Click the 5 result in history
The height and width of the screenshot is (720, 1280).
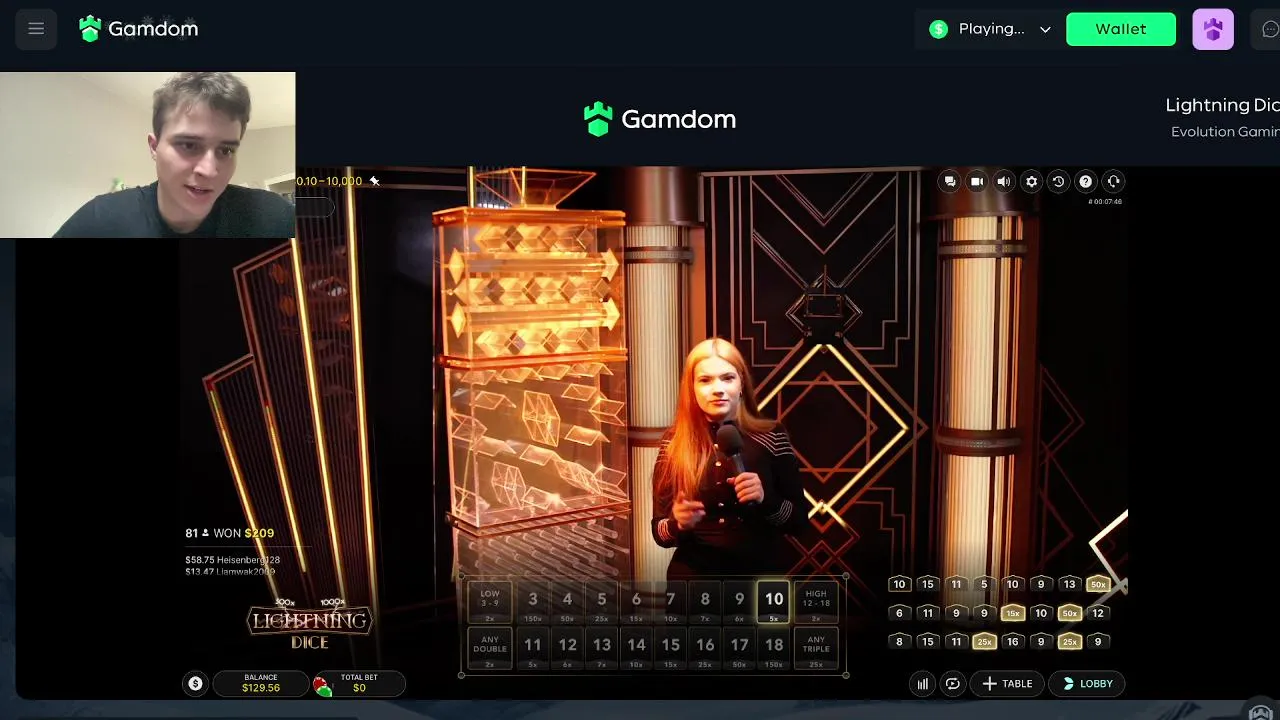point(984,584)
